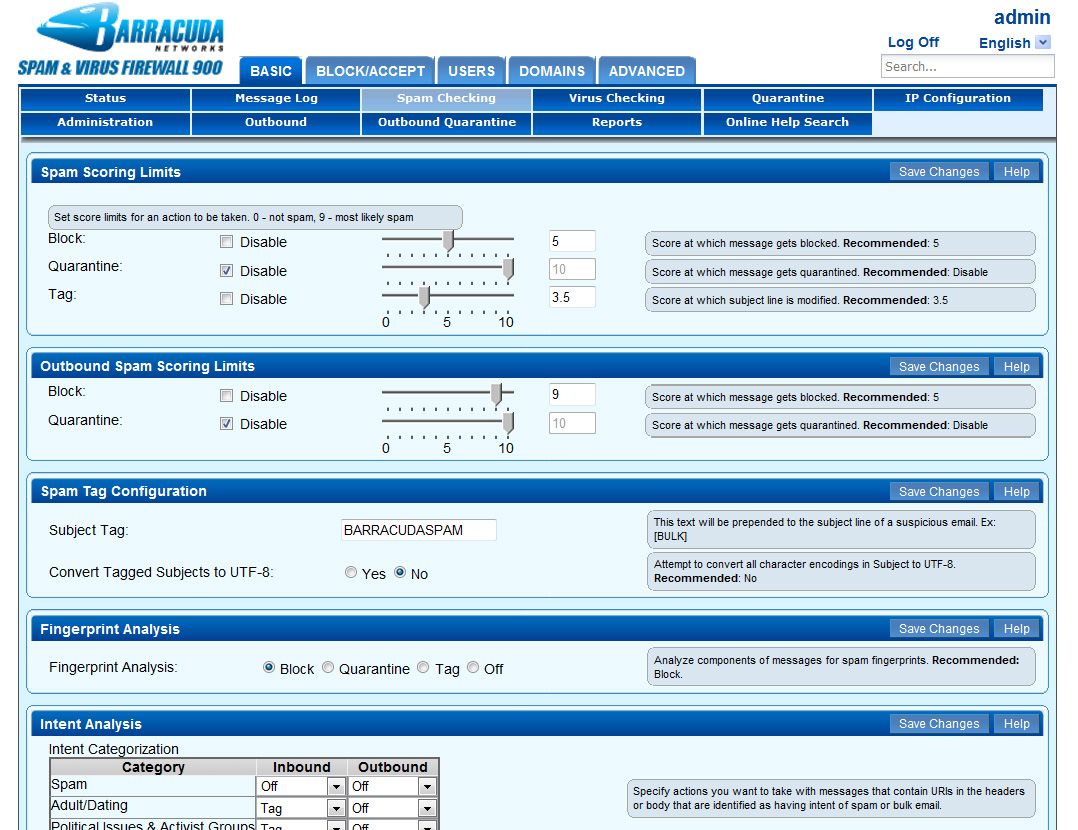Open the Quarantine menu item
Image resolution: width=1078 pixels, height=830 pixels.
click(x=787, y=98)
